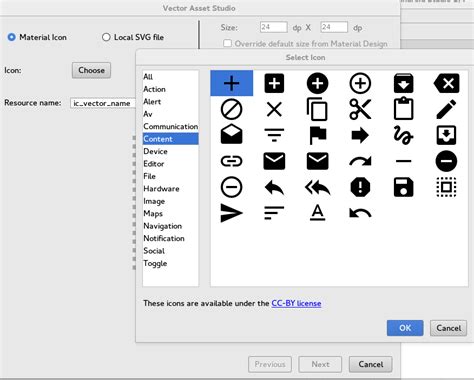Select the scissors cut icon
The image size is (474, 380).
pyautogui.click(x=360, y=109)
